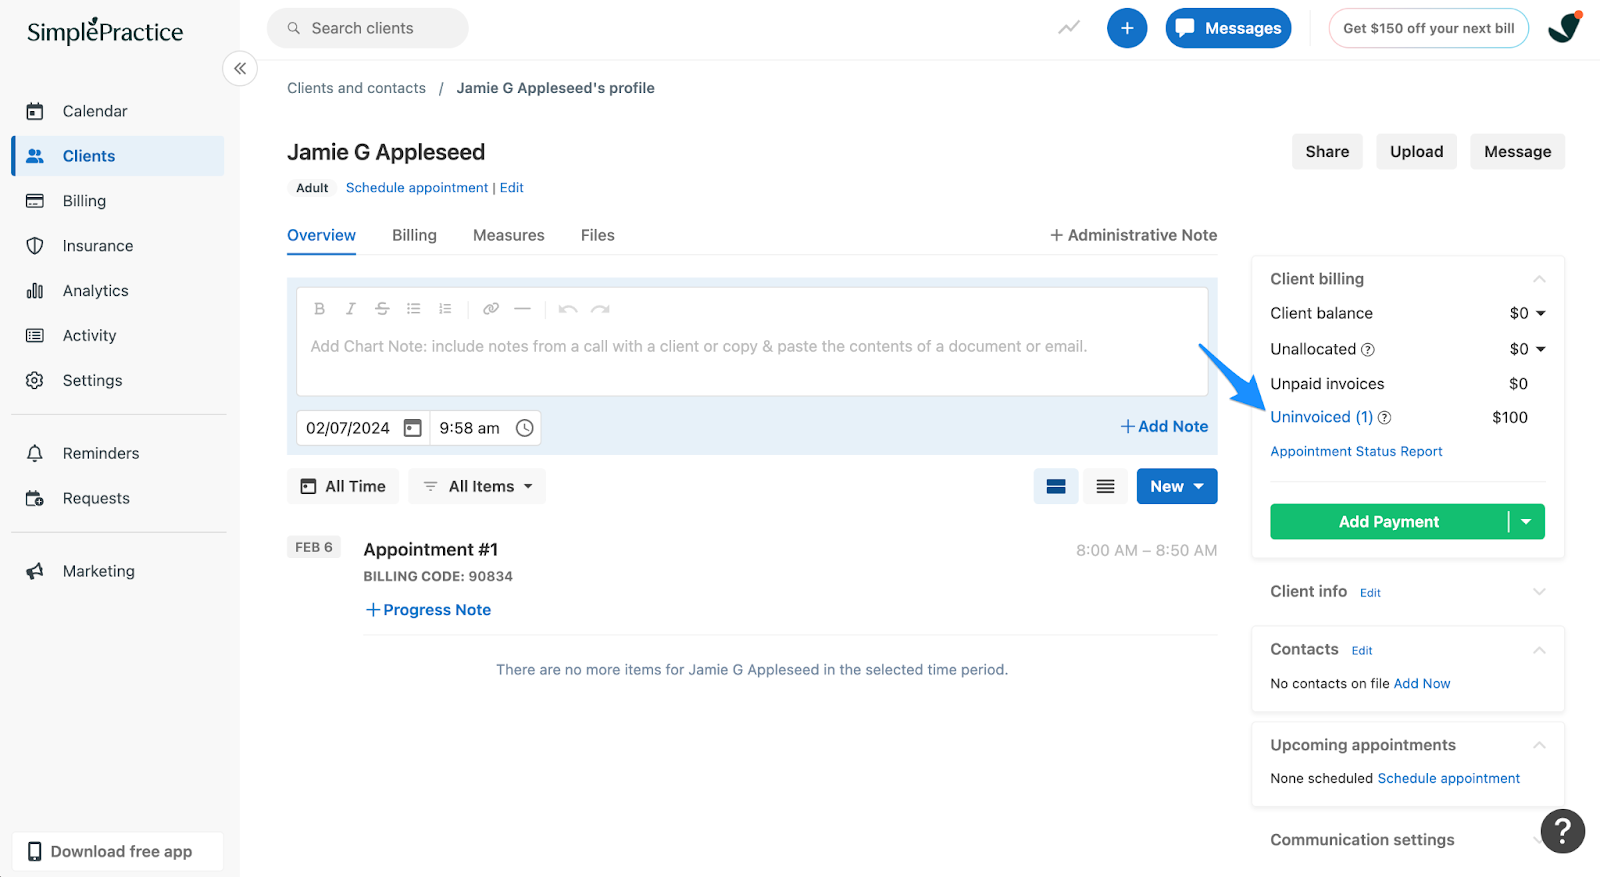This screenshot has width=1600, height=877.
Task: Click Schedule appointment under client name
Action: (417, 188)
